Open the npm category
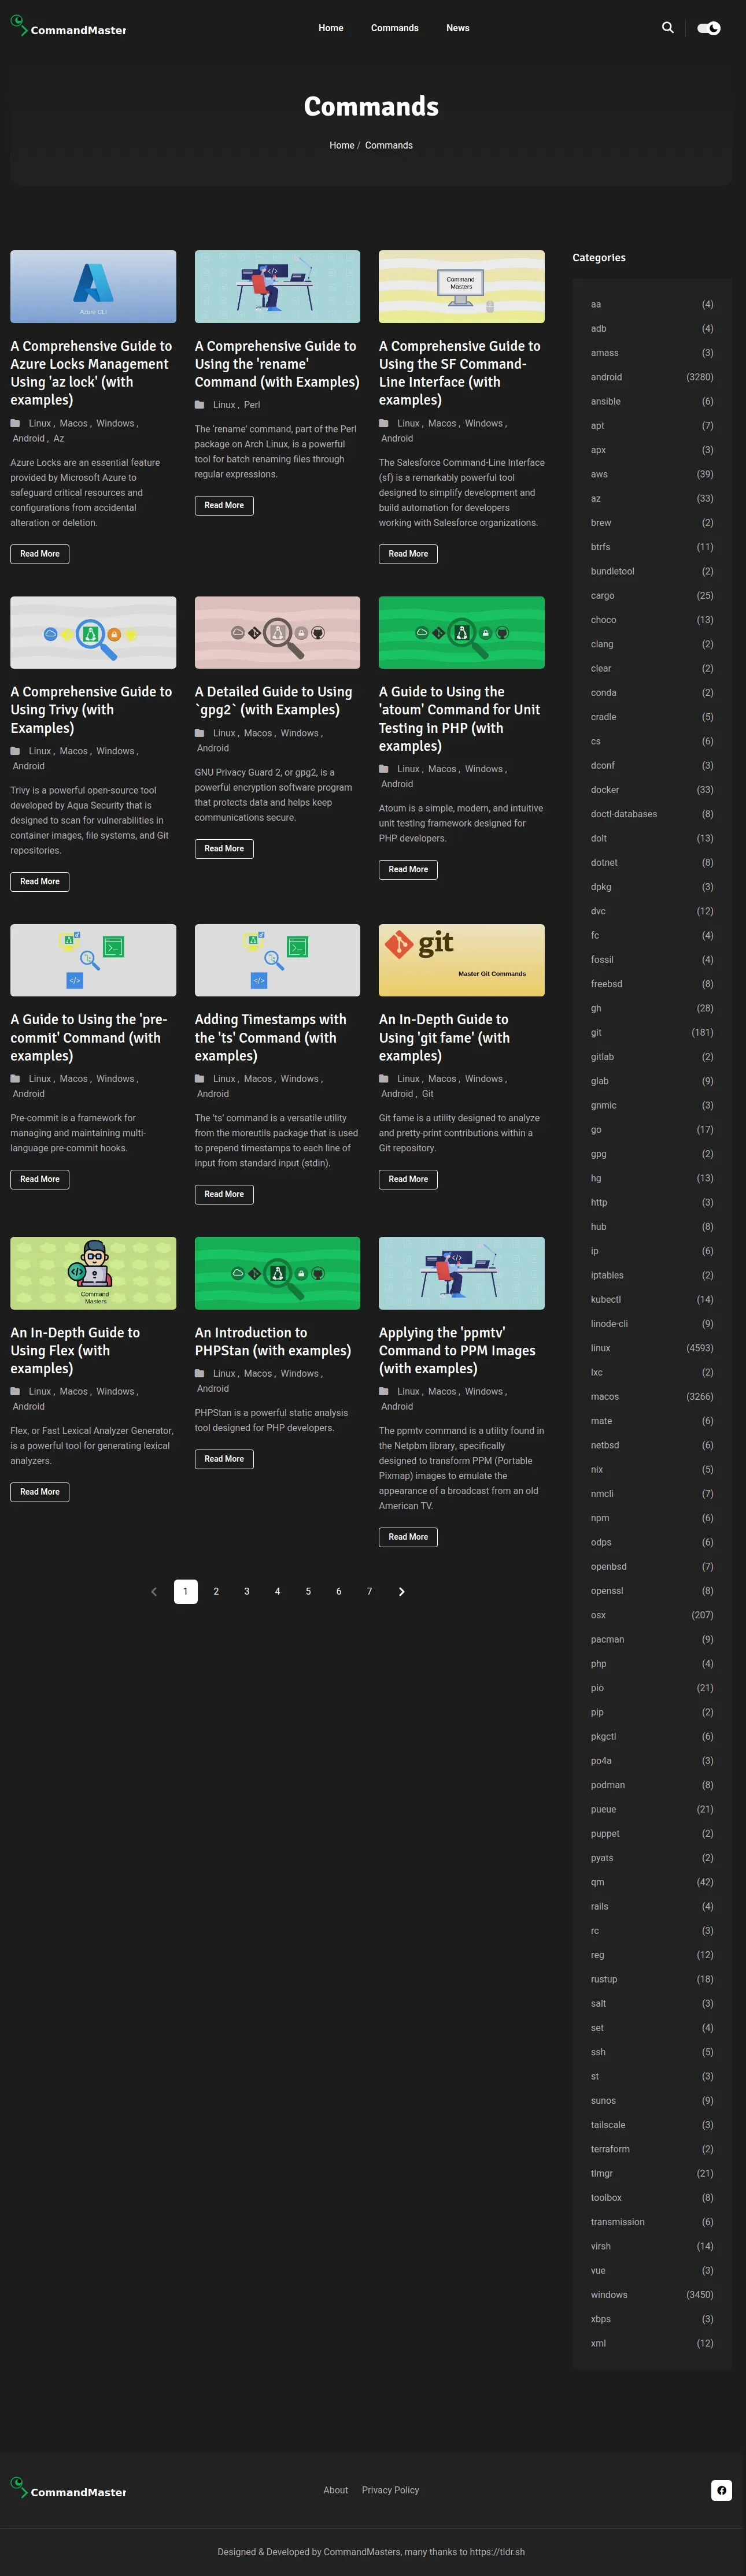Image resolution: width=746 pixels, height=2576 pixels. coord(652,1518)
